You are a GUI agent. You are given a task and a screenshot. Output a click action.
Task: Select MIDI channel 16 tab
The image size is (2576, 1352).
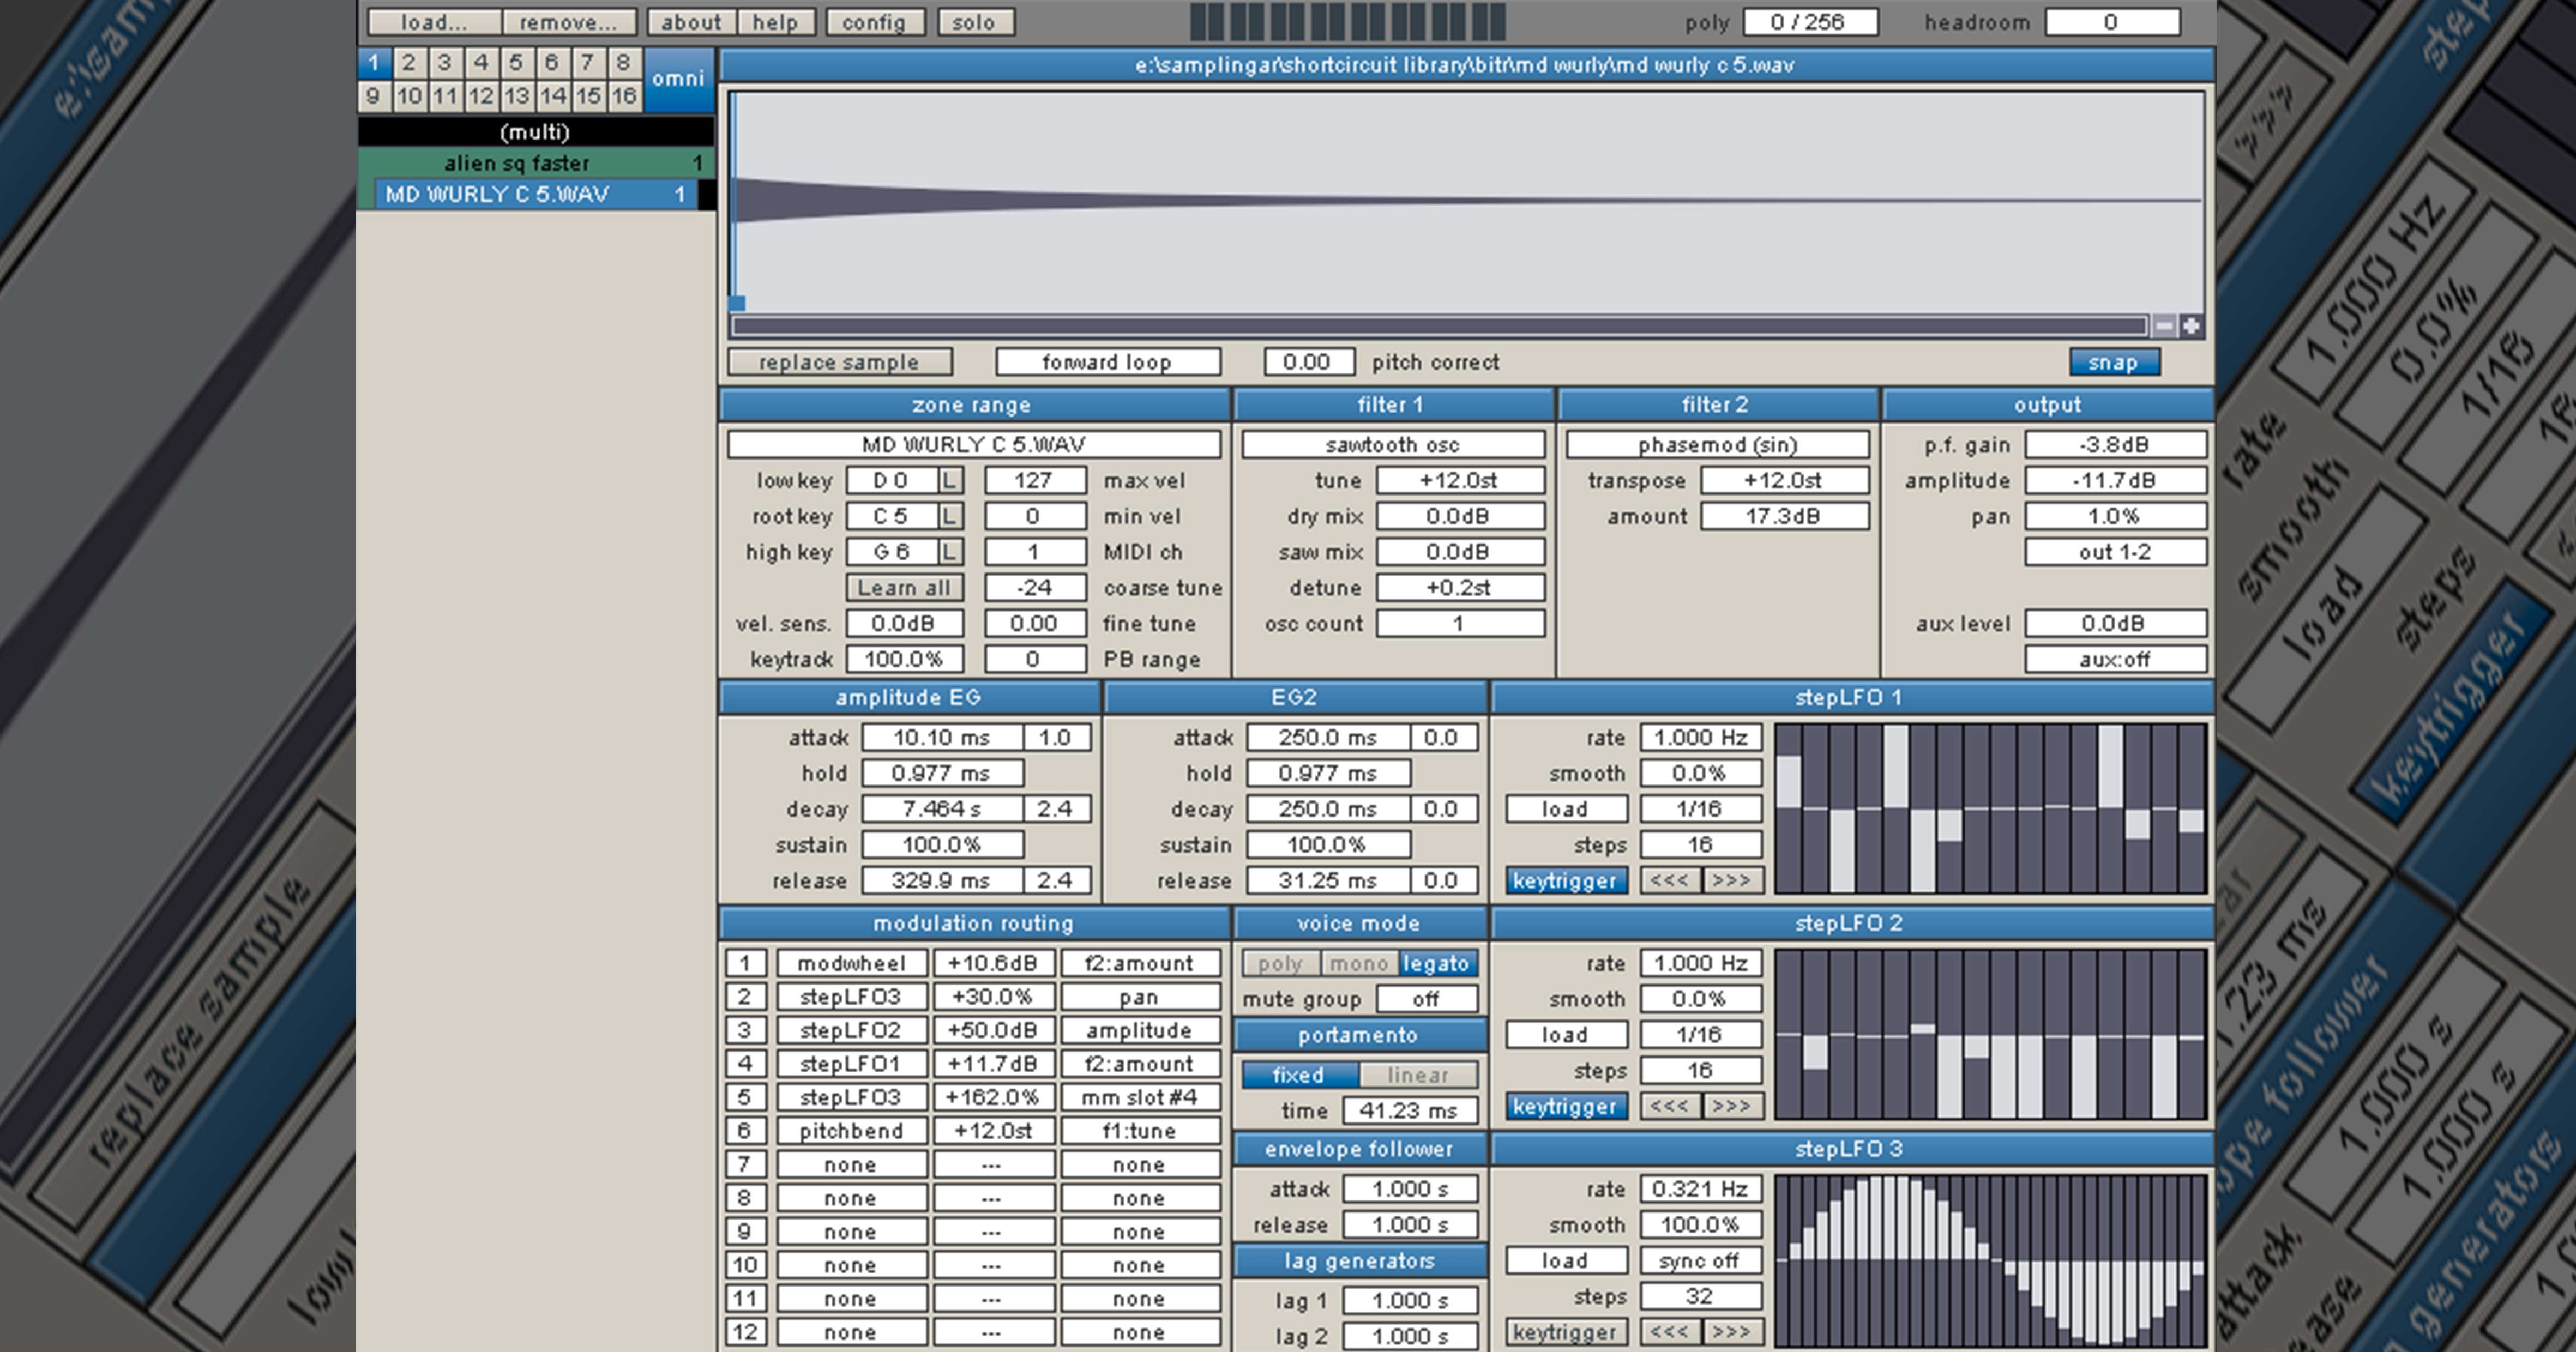[x=624, y=96]
